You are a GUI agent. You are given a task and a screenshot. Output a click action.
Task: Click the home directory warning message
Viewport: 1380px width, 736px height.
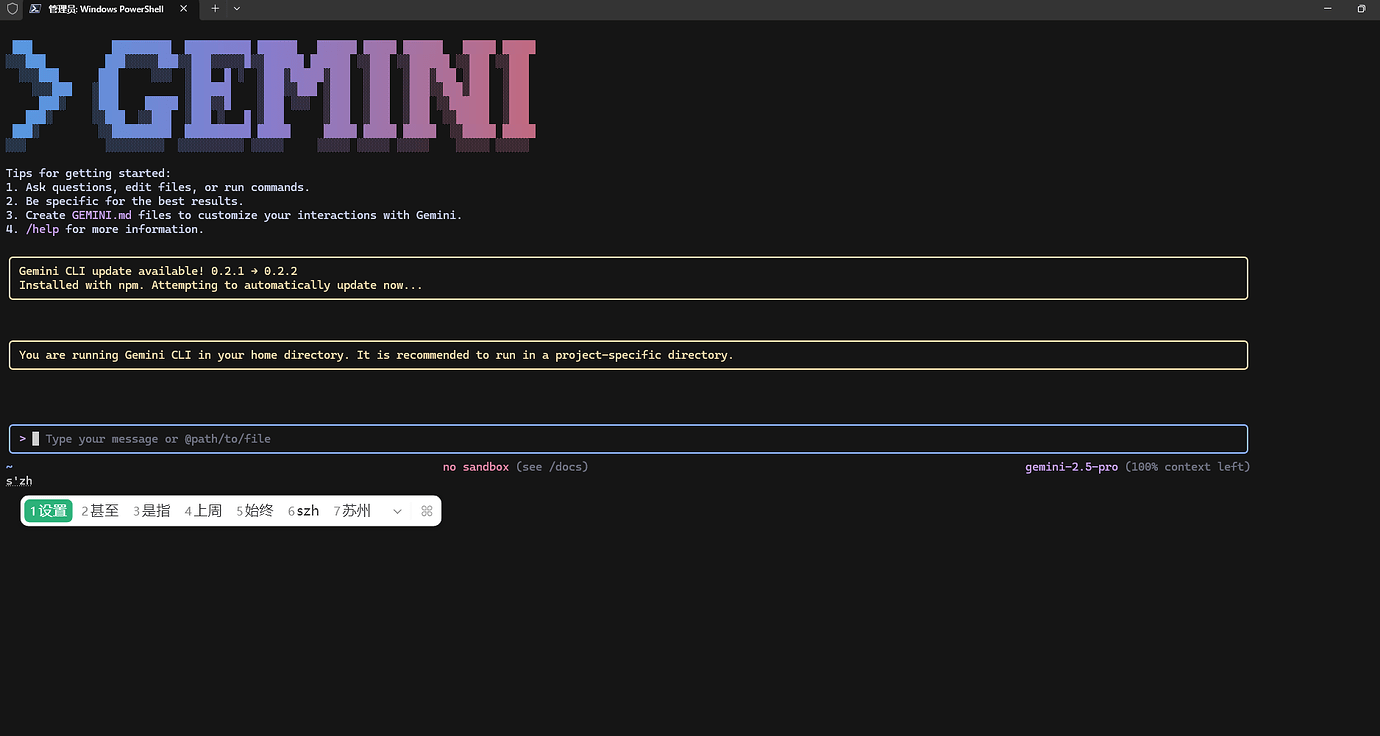[x=376, y=355]
